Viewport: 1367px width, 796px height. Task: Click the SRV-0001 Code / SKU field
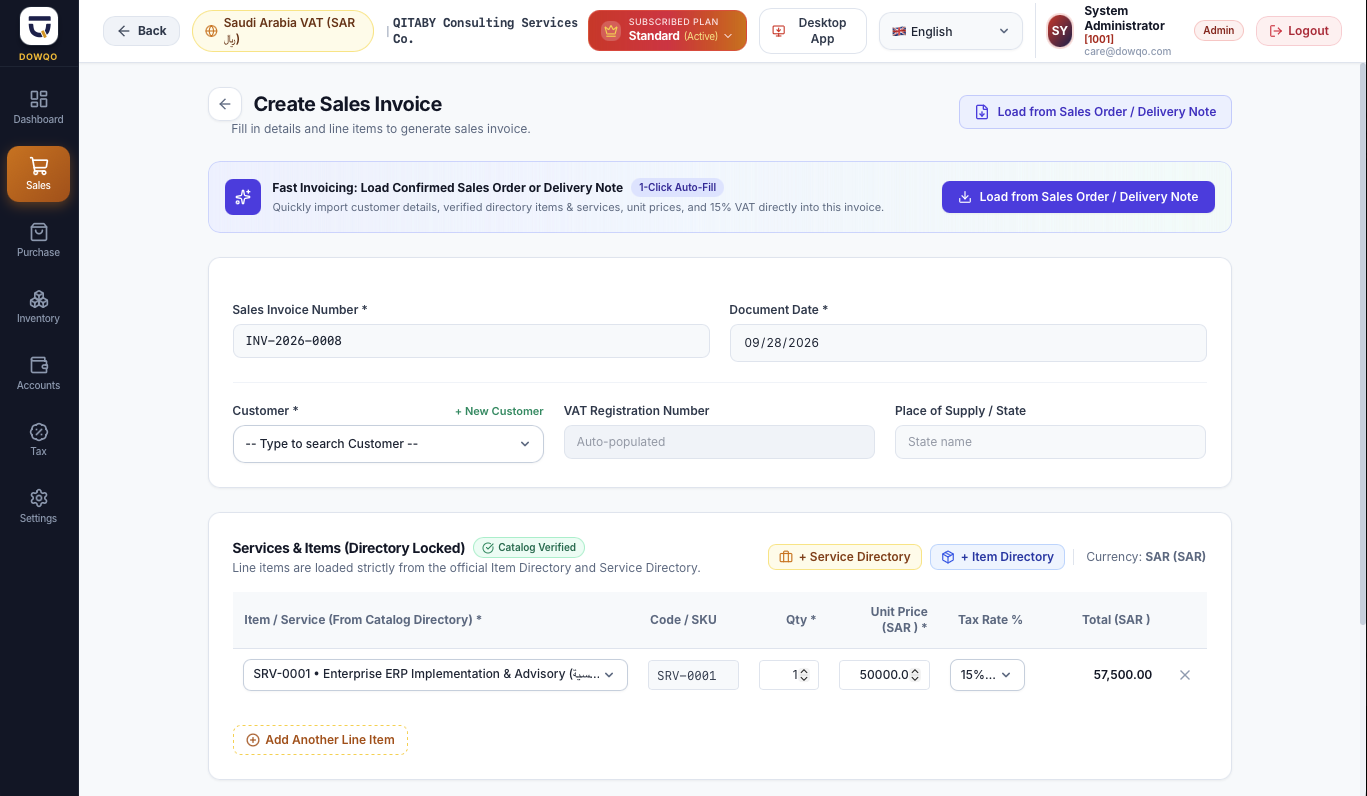tap(693, 675)
